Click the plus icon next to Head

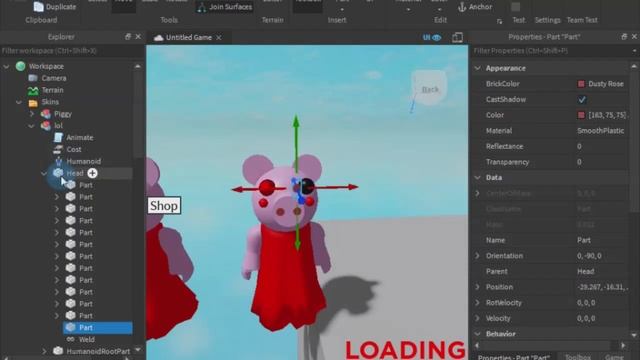(93, 173)
